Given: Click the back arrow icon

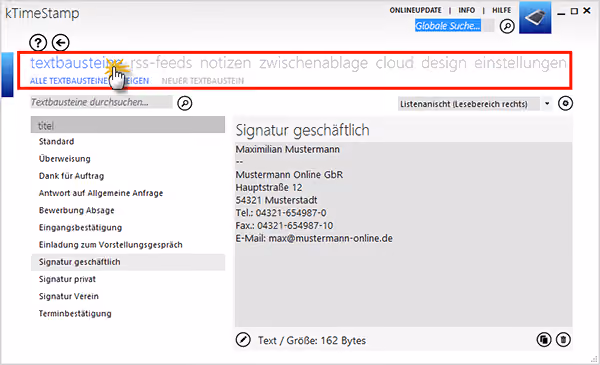Looking at the screenshot, I should 60,42.
